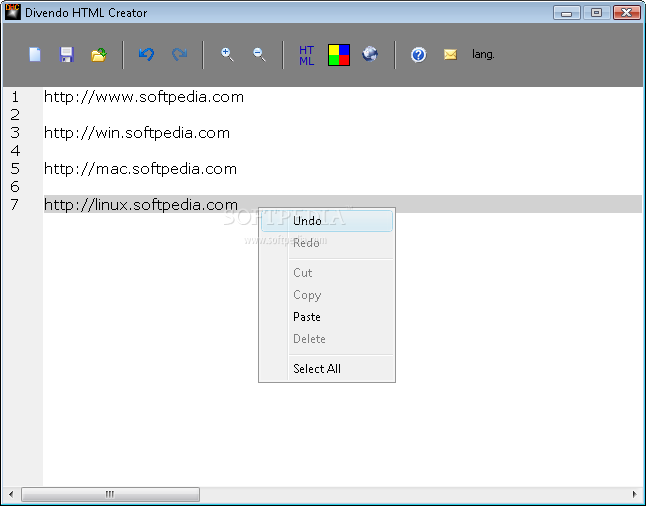Click the line http://win.softpedia.com
Image resolution: width=646 pixels, height=506 pixels.
137,133
